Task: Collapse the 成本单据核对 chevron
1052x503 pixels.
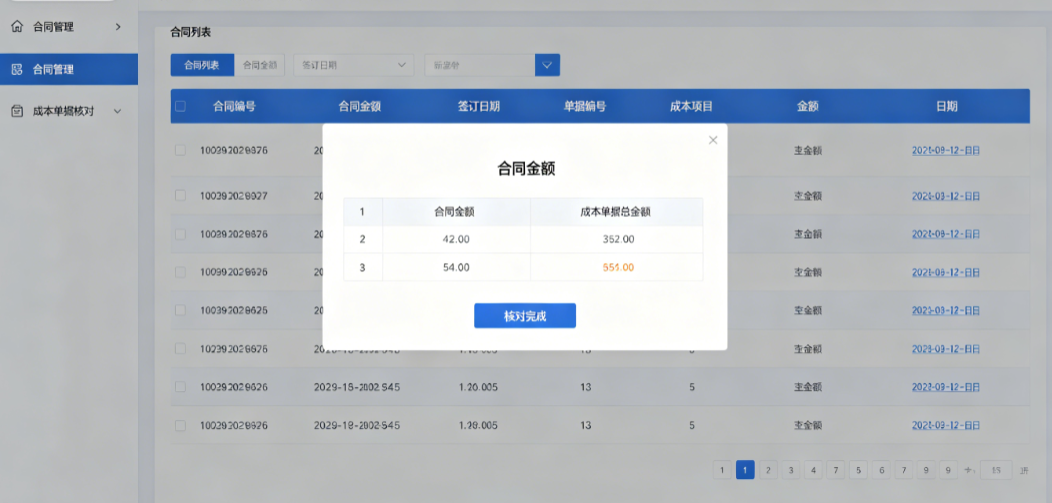Action: [x=117, y=111]
